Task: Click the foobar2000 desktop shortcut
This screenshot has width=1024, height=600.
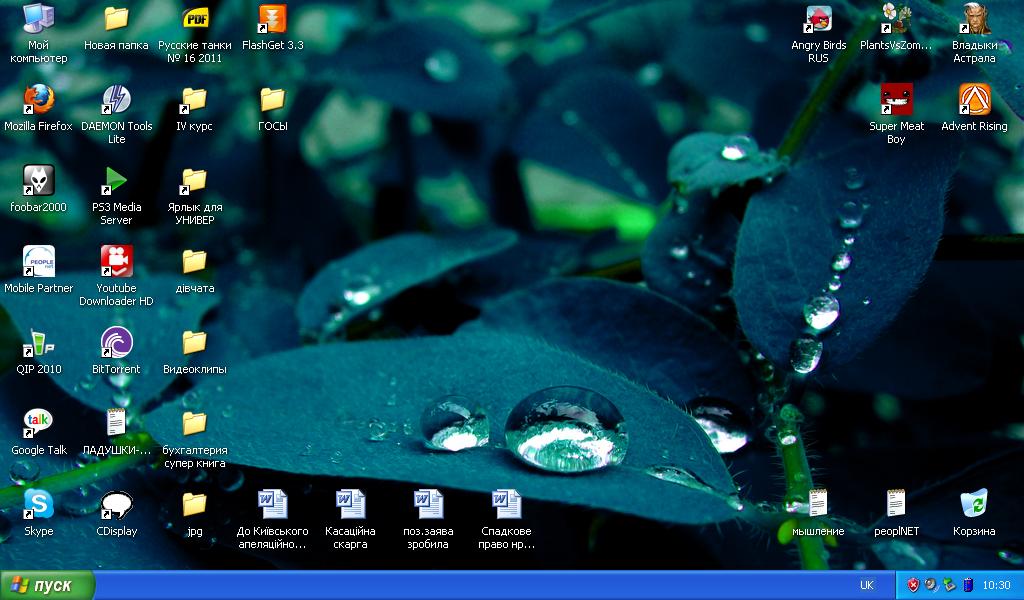Action: coord(38,181)
